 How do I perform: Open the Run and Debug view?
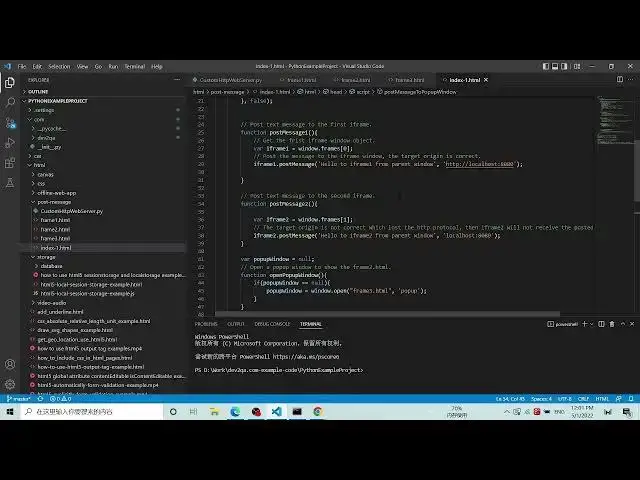[9, 144]
